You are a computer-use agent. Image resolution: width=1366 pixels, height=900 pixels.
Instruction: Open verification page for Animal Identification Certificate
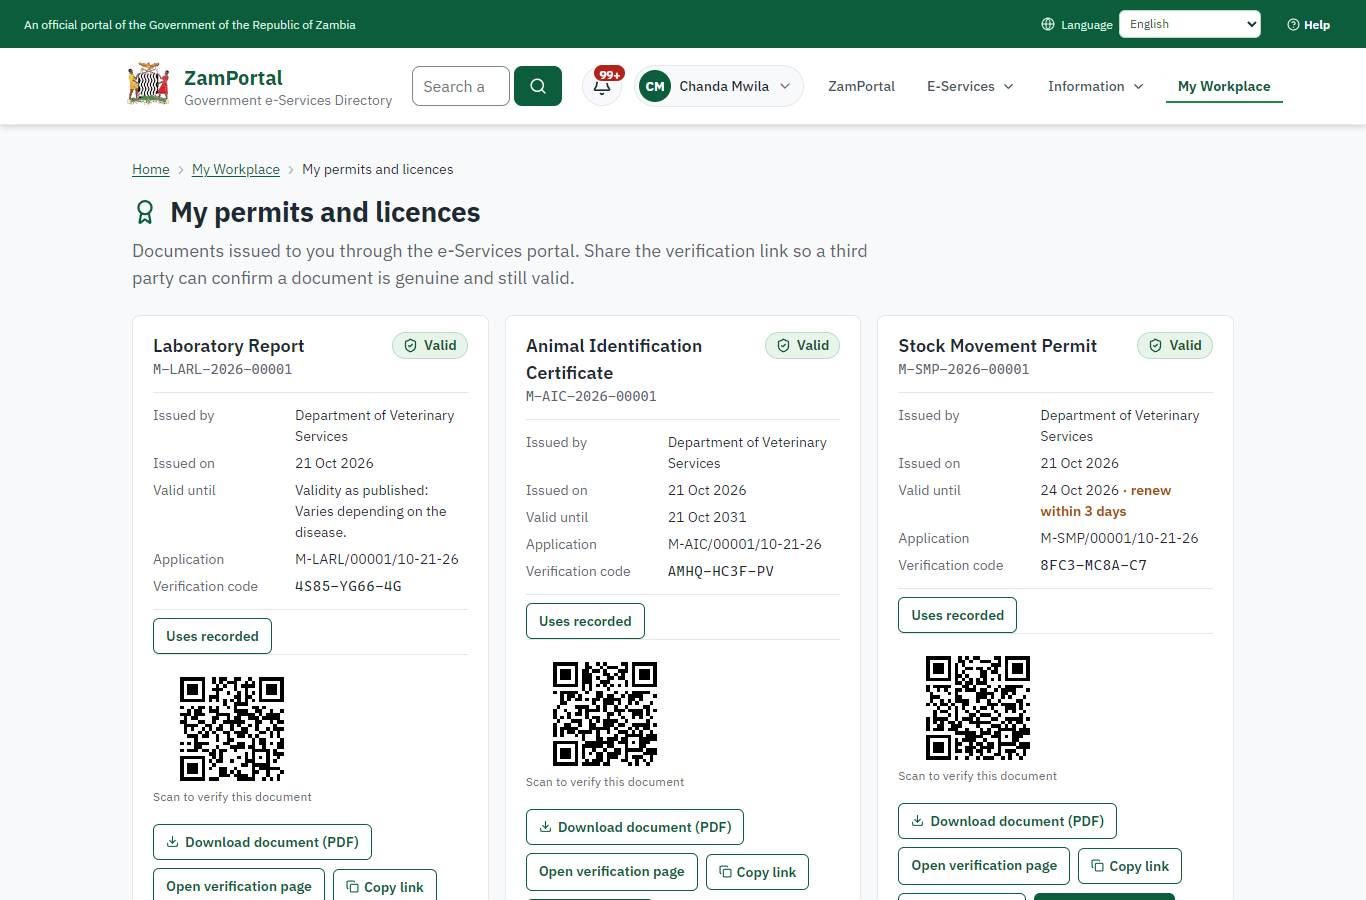click(x=612, y=872)
